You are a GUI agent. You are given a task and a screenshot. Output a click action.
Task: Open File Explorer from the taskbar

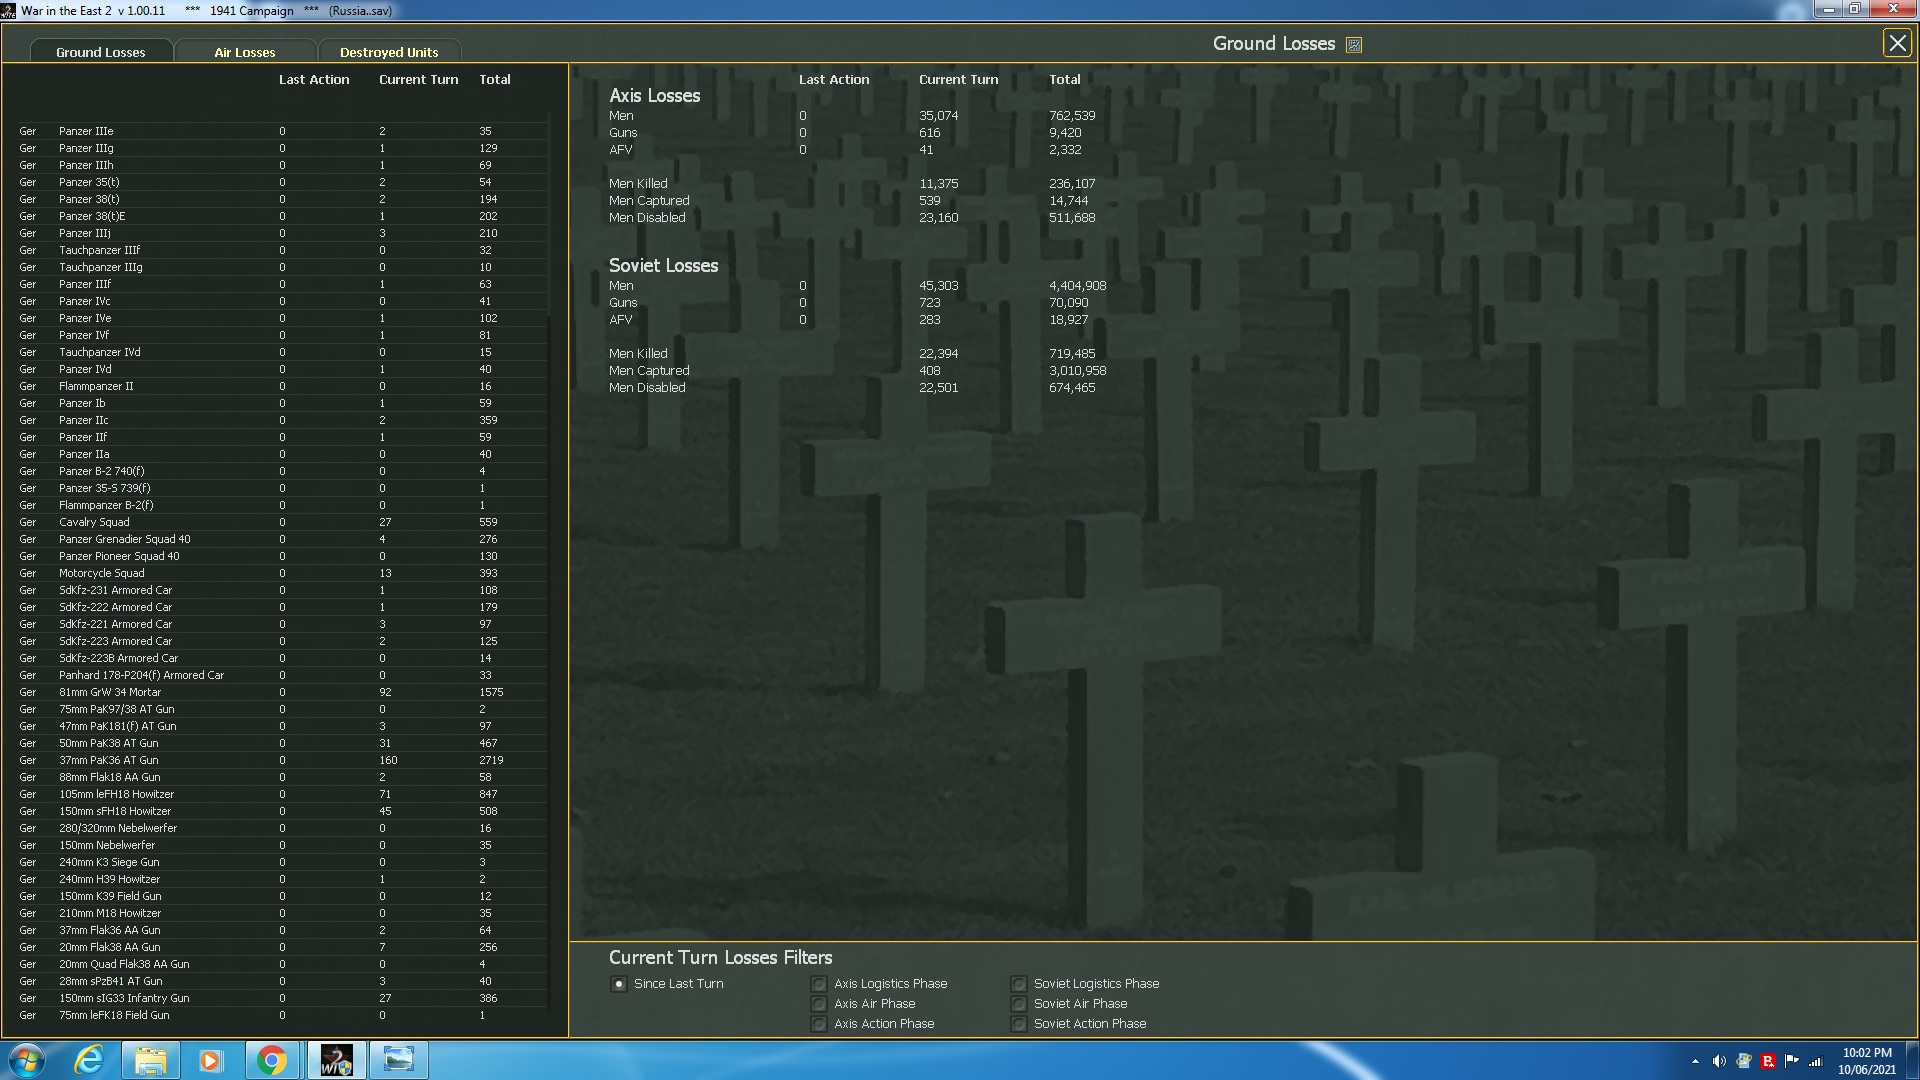tap(150, 1060)
